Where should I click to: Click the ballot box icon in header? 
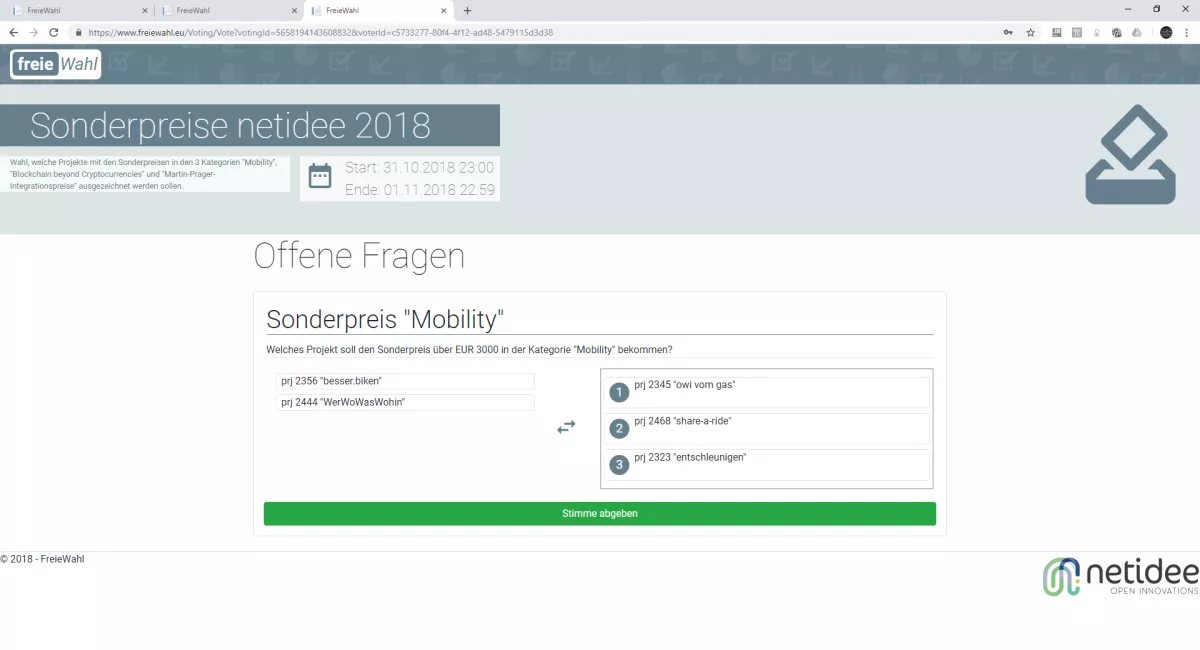click(x=1130, y=155)
